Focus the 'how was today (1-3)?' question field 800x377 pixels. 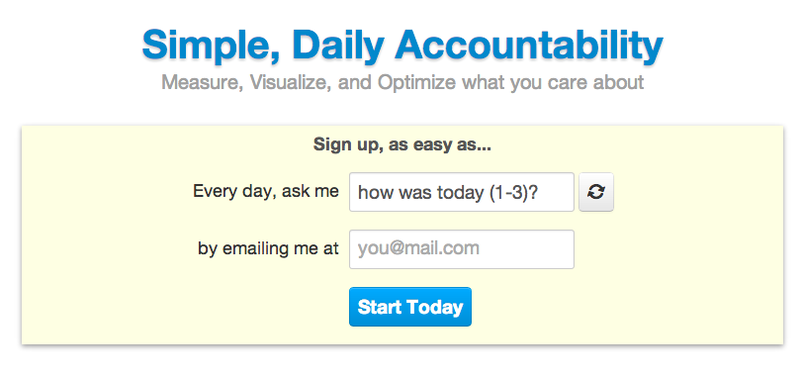(x=462, y=192)
